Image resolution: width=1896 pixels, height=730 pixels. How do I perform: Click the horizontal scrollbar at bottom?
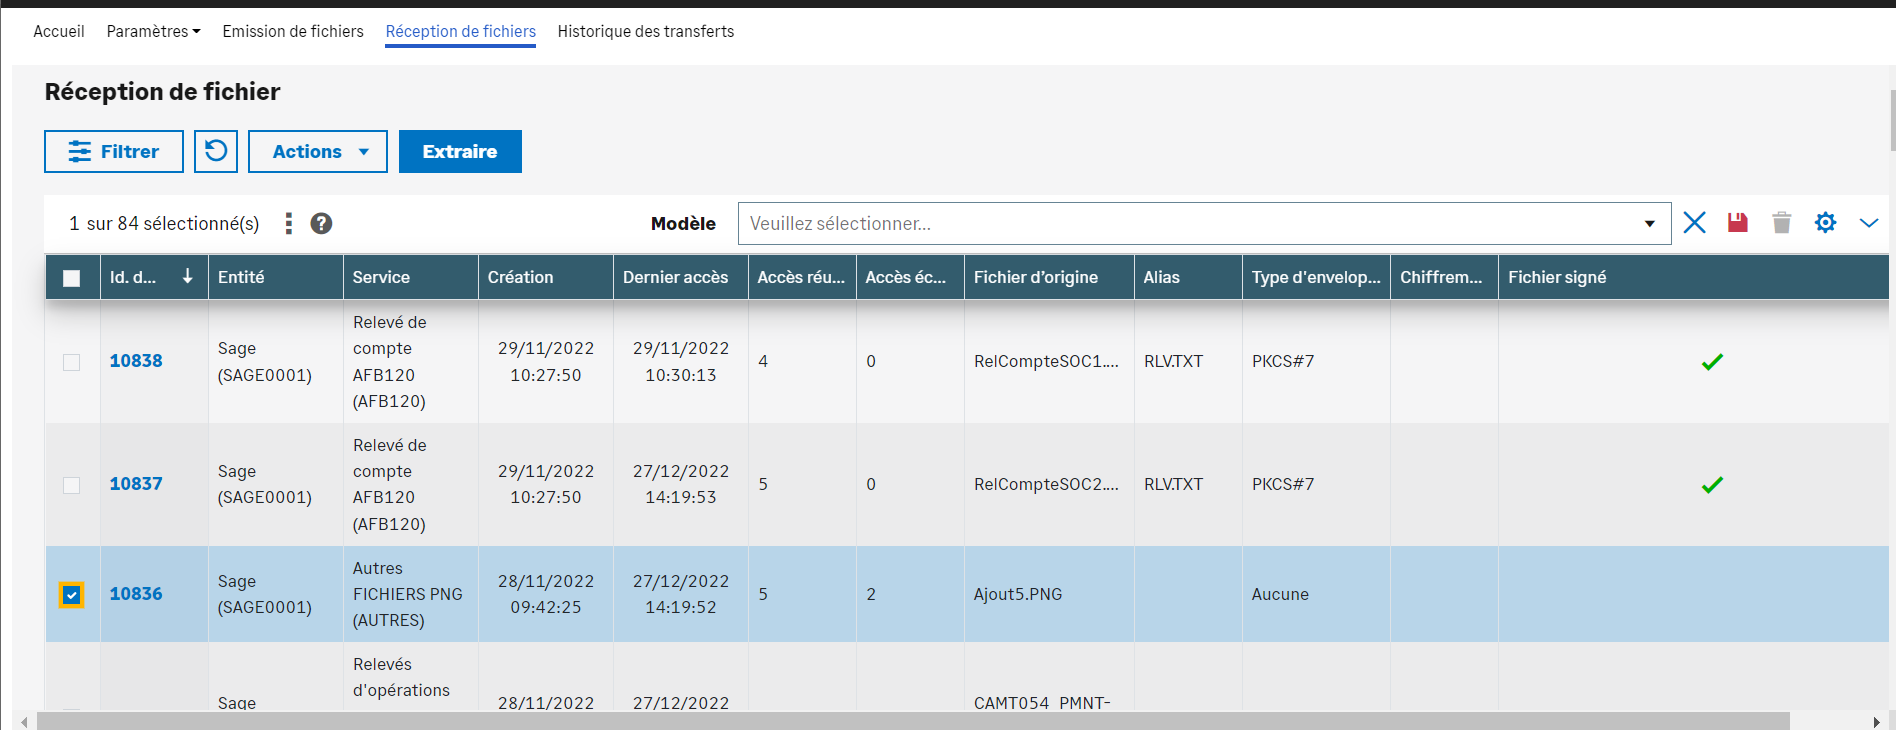912,721
